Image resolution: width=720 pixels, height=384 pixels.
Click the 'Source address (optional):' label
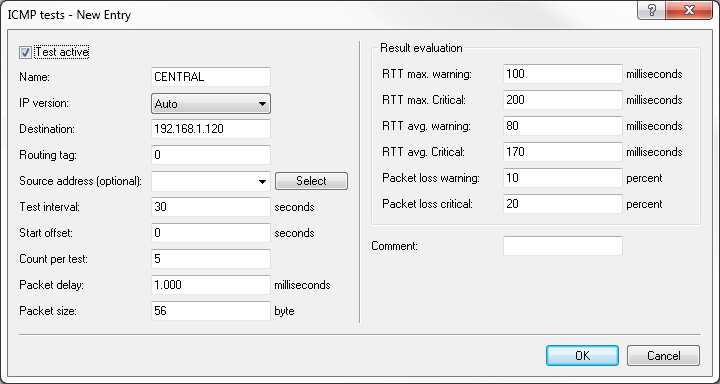[x=80, y=181]
